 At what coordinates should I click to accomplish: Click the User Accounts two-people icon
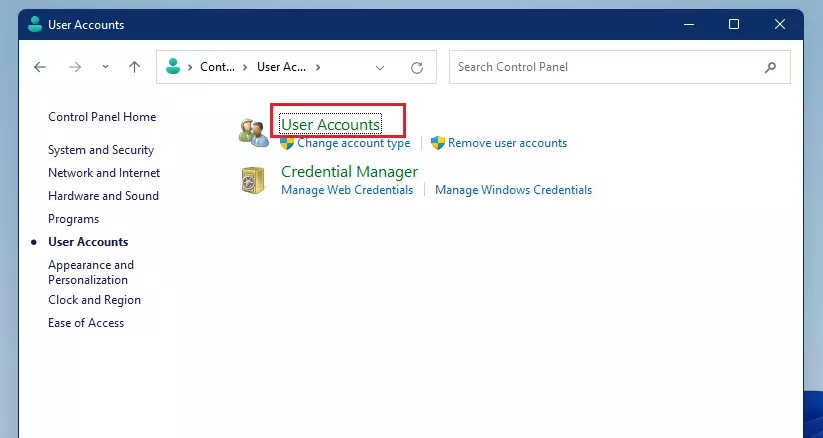pos(254,132)
